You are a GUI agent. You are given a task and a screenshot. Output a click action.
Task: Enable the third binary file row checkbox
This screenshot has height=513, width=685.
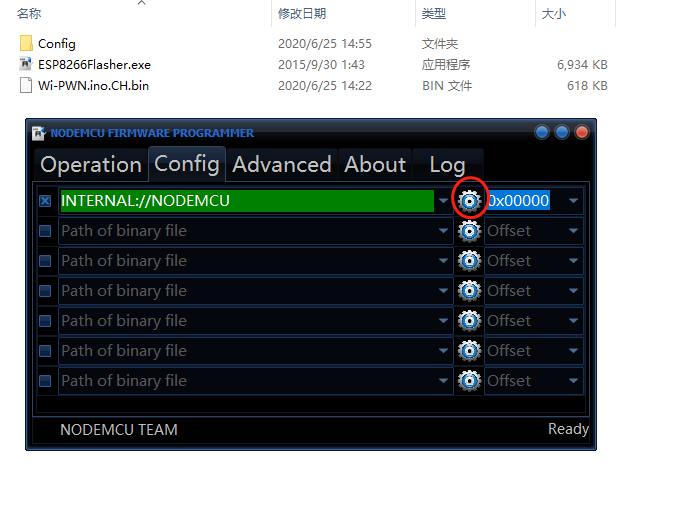point(45,261)
